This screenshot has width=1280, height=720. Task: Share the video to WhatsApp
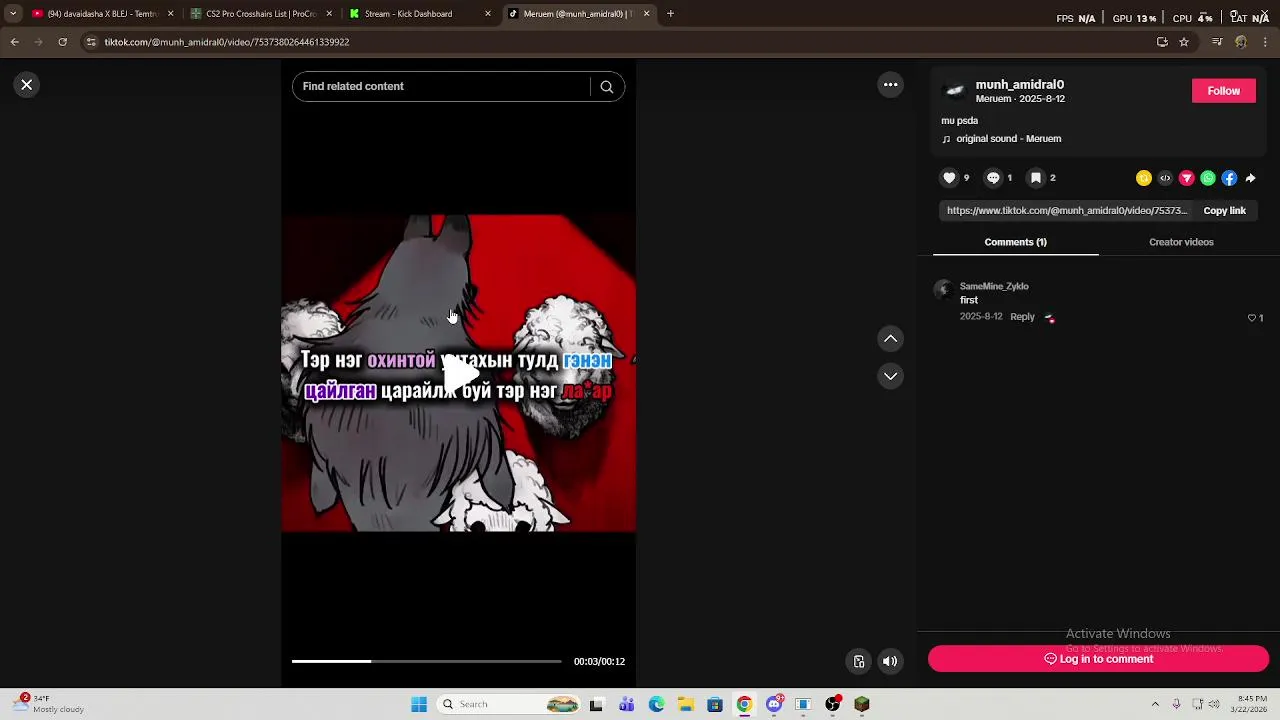coord(1208,178)
